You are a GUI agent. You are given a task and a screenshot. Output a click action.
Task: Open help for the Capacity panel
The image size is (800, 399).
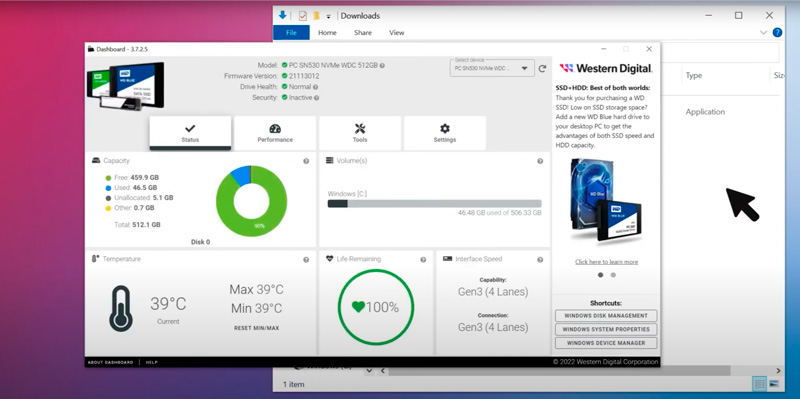click(x=306, y=161)
